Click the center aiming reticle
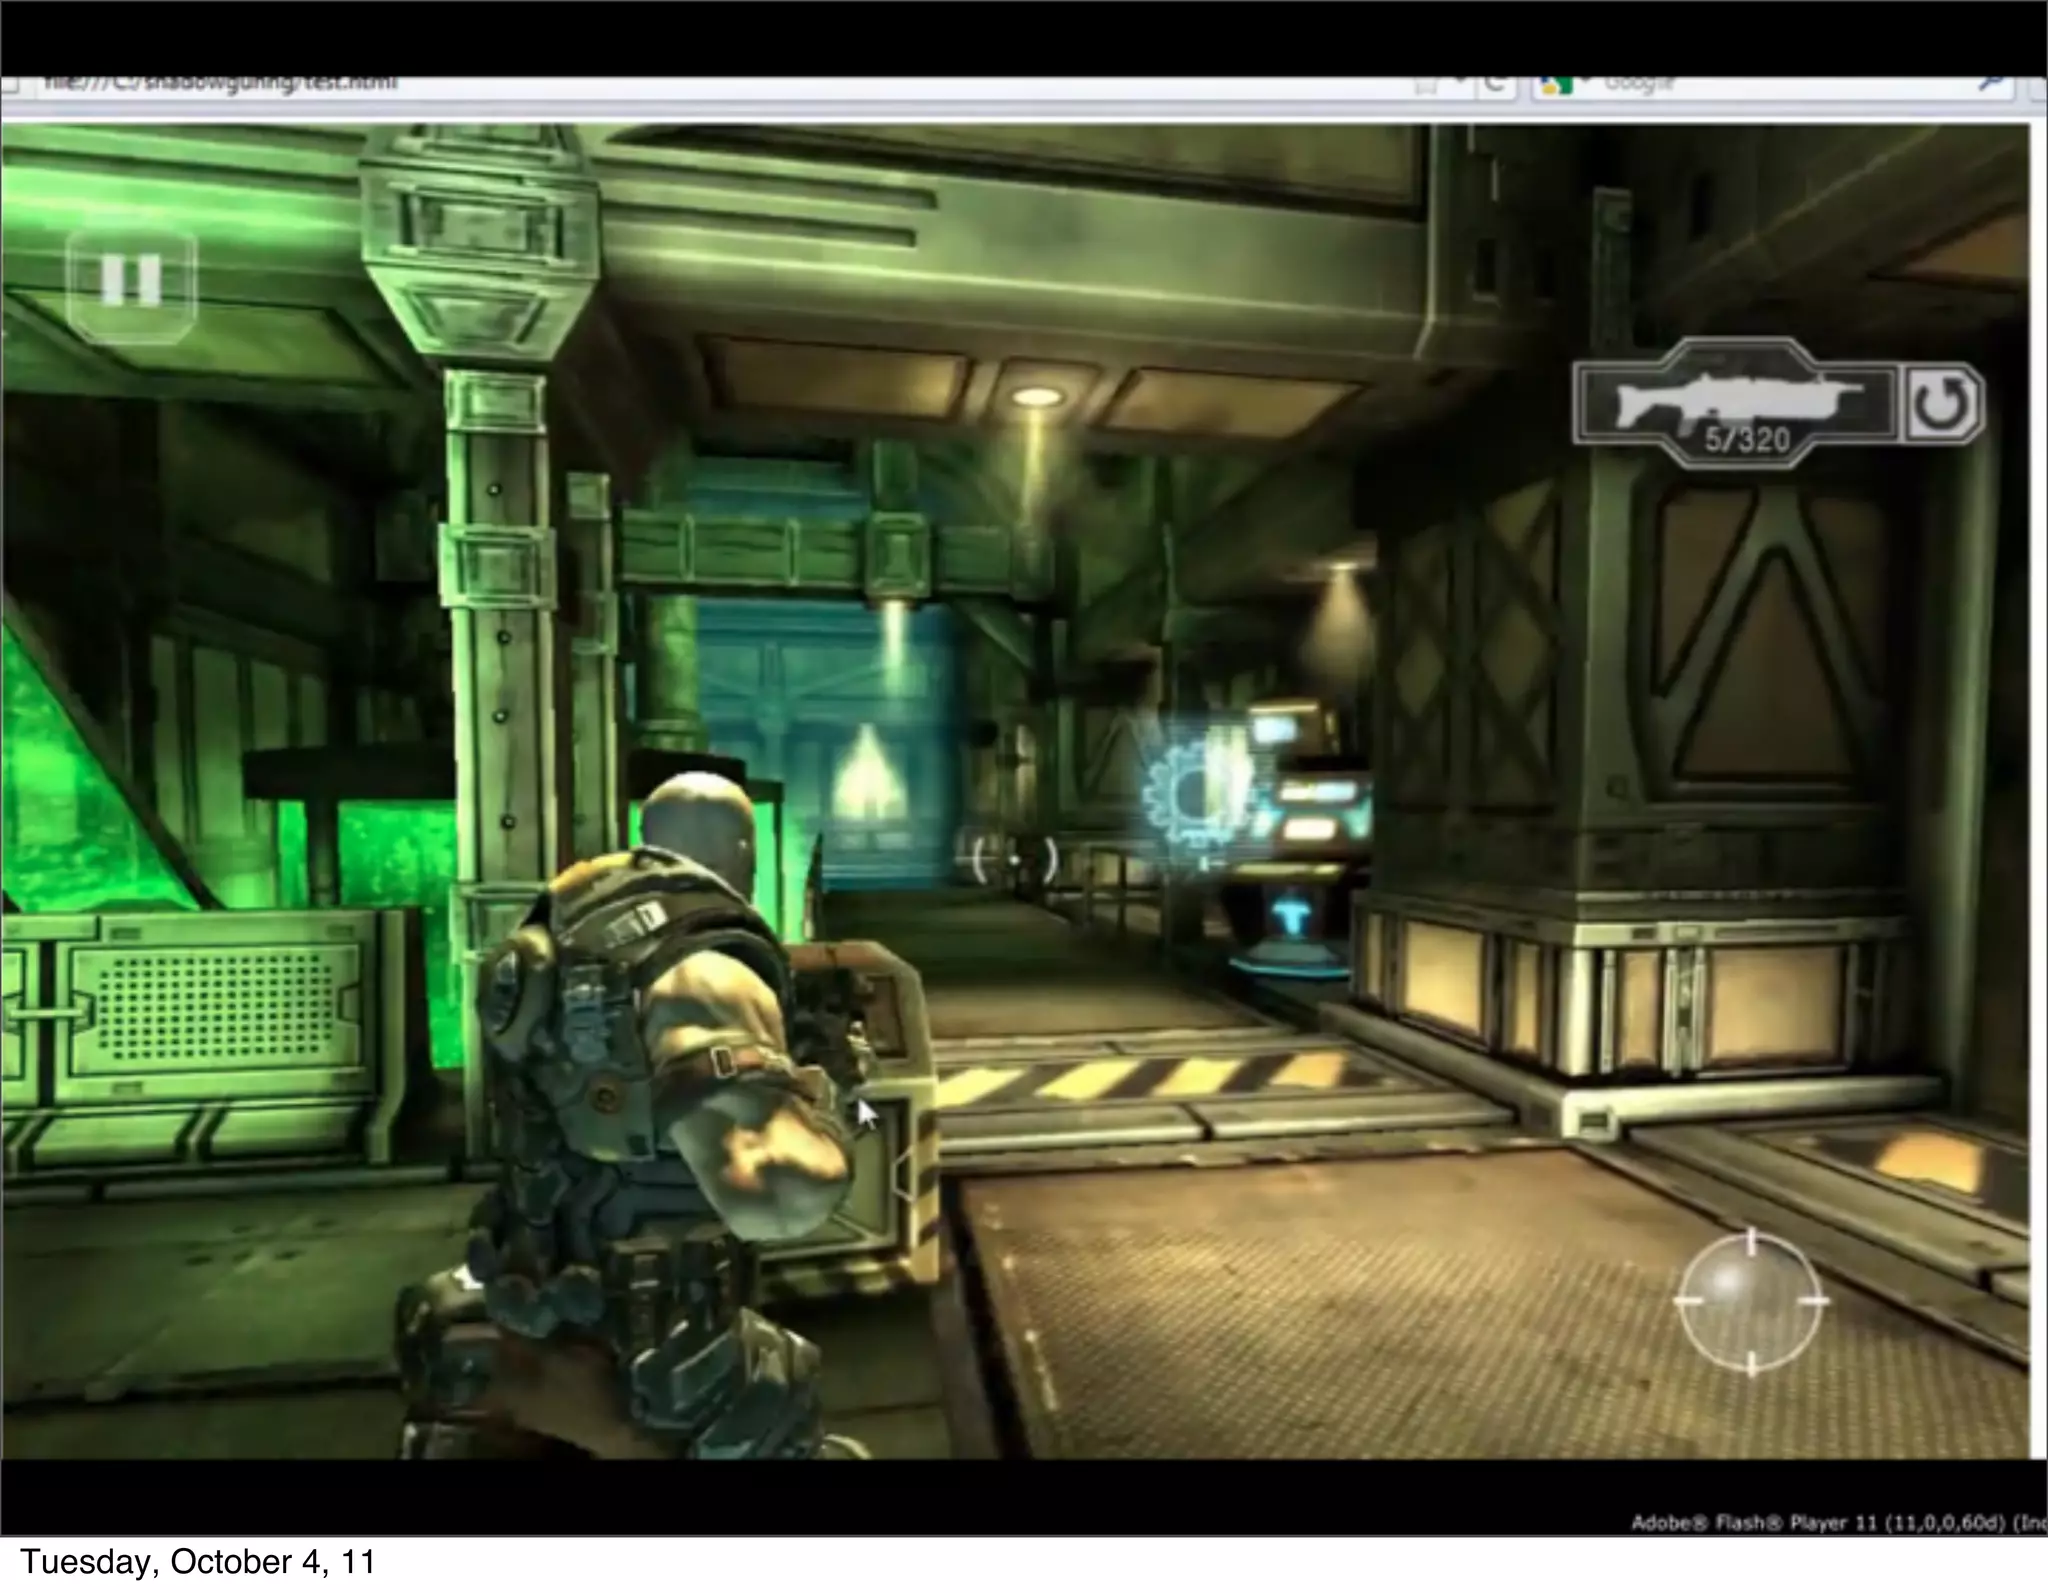This screenshot has width=2048, height=1593. coord(1016,858)
